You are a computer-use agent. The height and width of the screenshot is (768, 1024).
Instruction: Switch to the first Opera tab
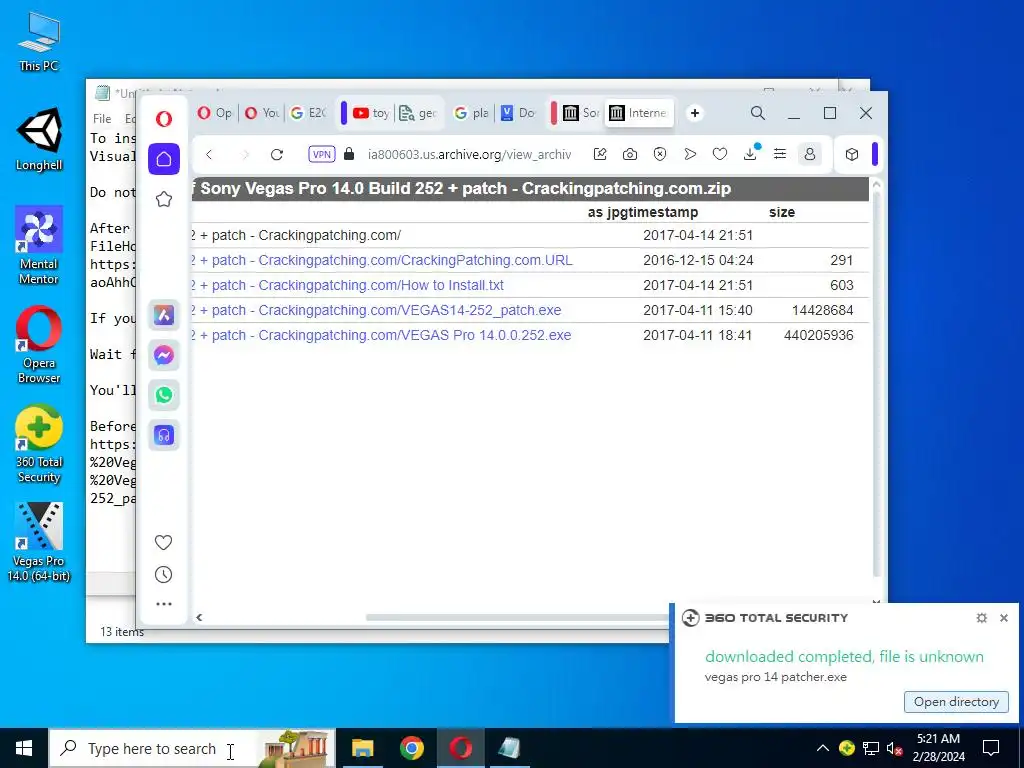[214, 113]
